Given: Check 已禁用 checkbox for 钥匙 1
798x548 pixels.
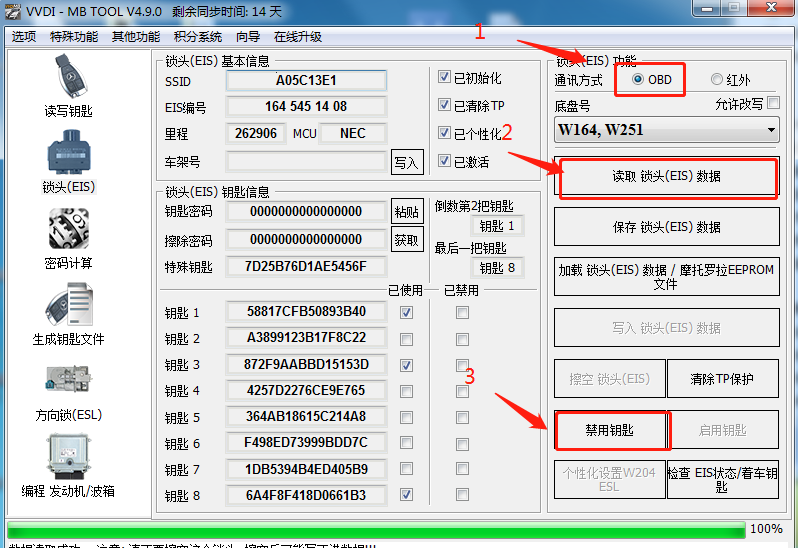Looking at the screenshot, I should point(462,312).
